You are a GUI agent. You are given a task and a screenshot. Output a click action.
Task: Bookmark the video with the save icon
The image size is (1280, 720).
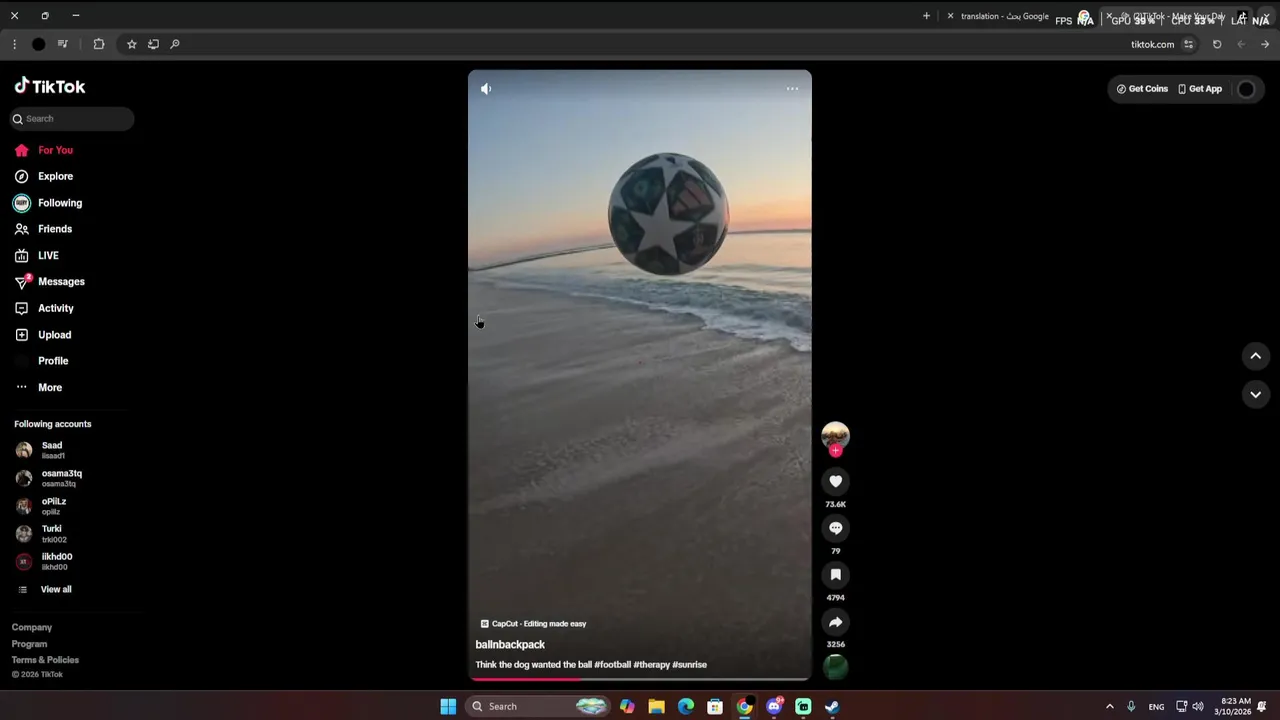(836, 575)
